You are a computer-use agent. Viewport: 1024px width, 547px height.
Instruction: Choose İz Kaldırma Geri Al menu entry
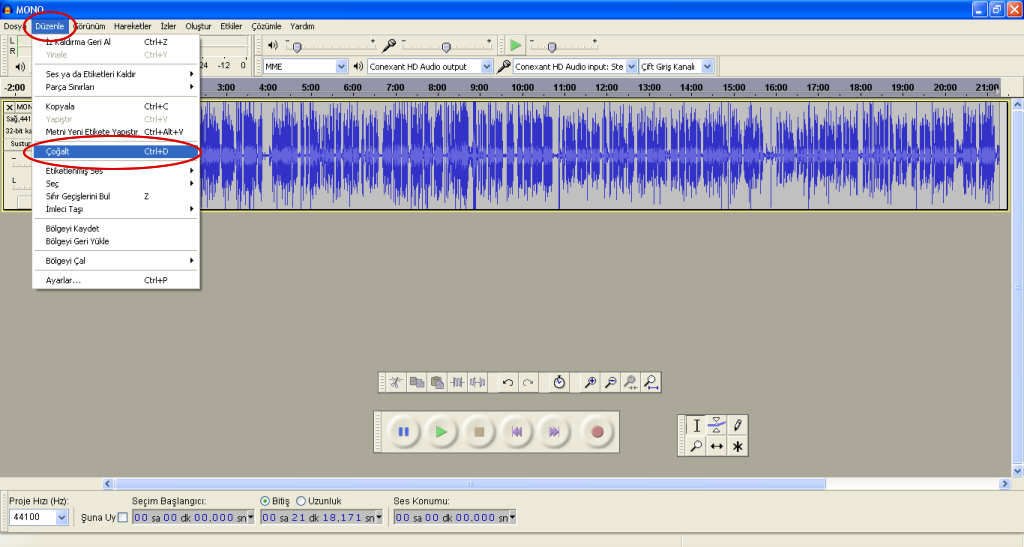pyautogui.click(x=116, y=42)
